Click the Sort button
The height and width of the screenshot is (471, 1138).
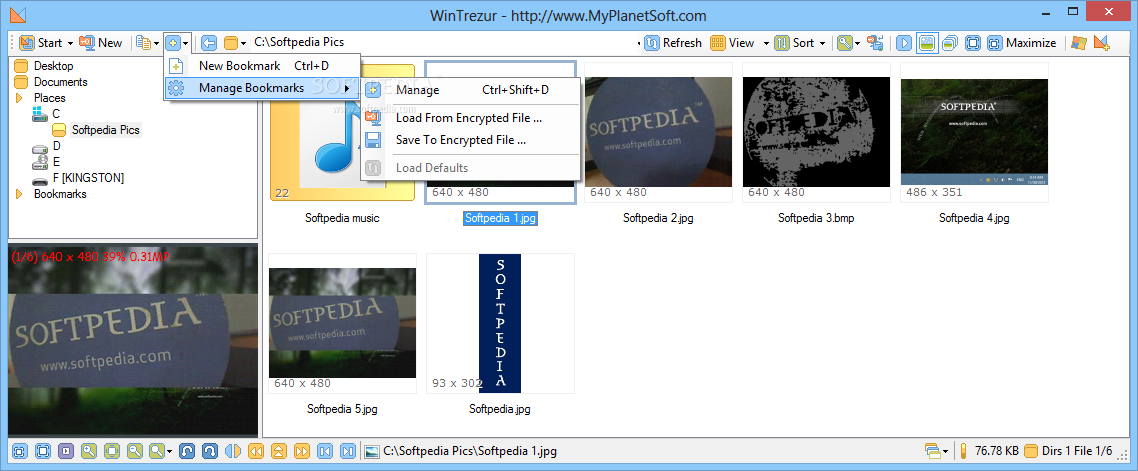tap(794, 43)
